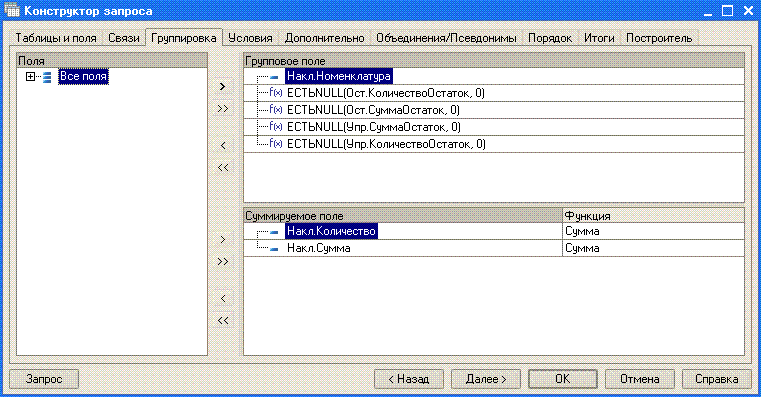Click field icon next to 'Накл.Сумма'
Viewport: 761px width, 397px height.
click(x=274, y=249)
